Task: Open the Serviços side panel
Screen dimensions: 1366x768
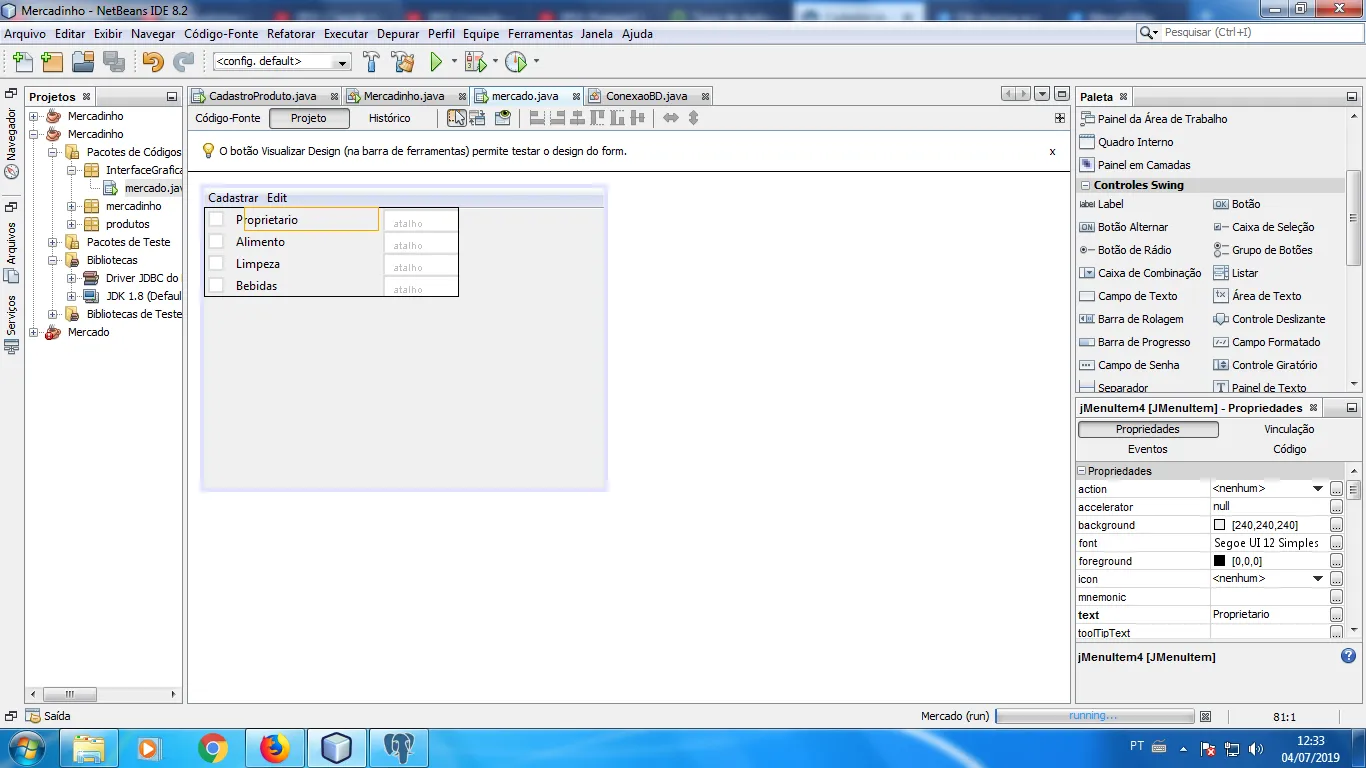Action: coord(11,314)
